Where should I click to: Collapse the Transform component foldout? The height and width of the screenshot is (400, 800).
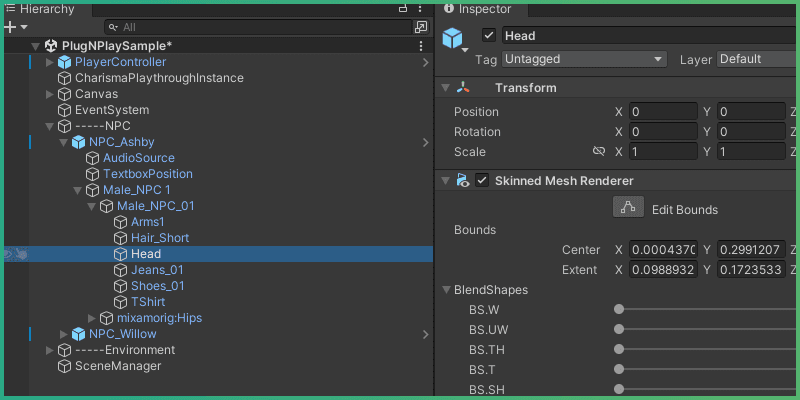tap(446, 88)
